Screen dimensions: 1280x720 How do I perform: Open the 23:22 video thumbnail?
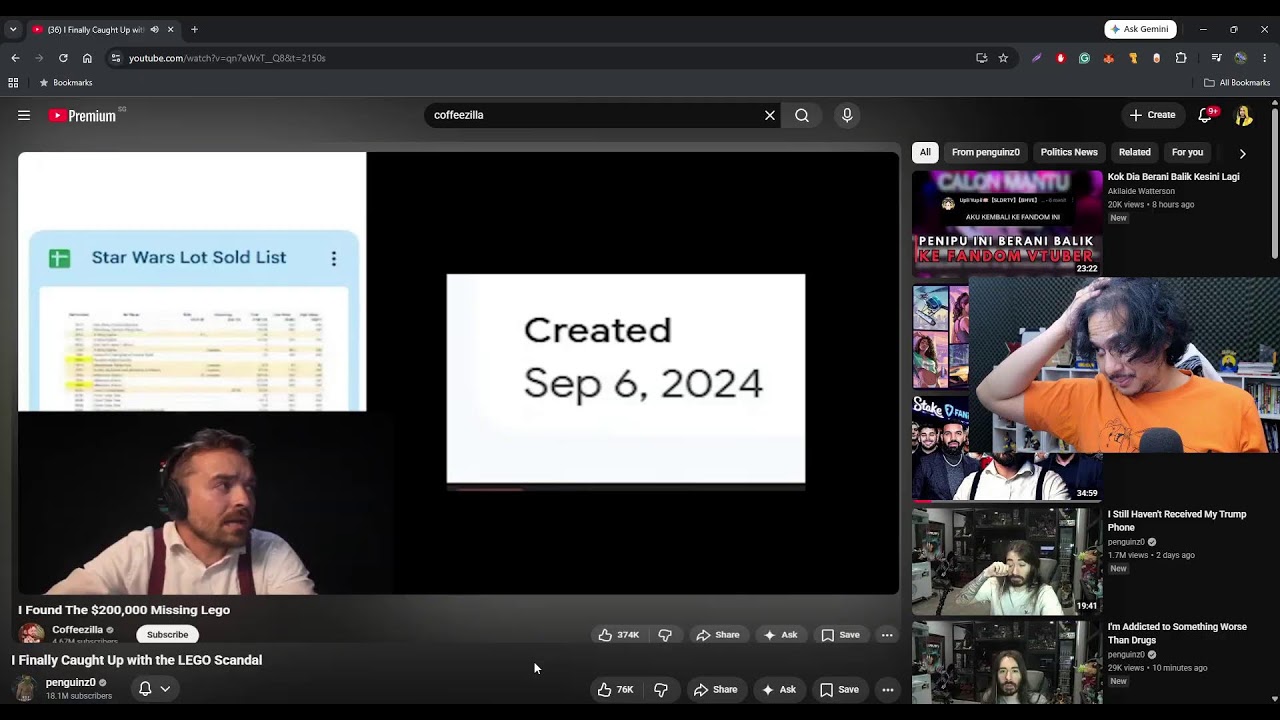click(x=1007, y=223)
